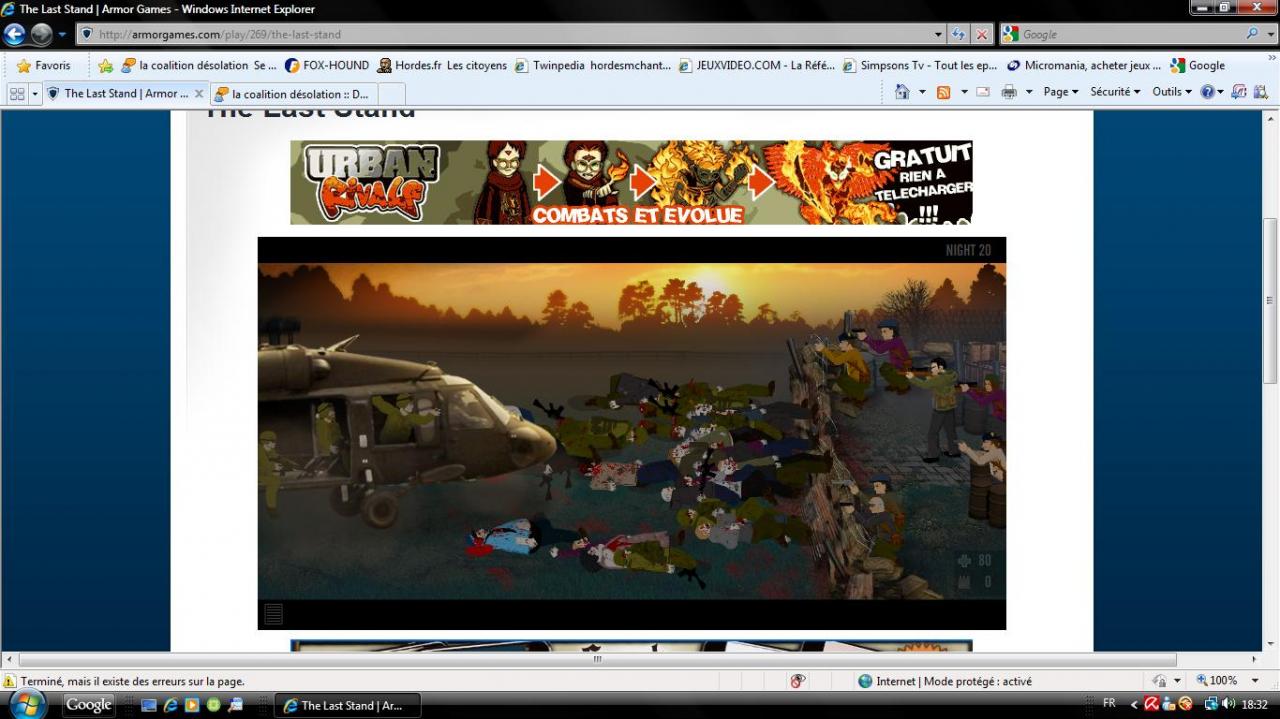
Task: Expand the address bar URL dropdown
Action: click(x=938, y=34)
